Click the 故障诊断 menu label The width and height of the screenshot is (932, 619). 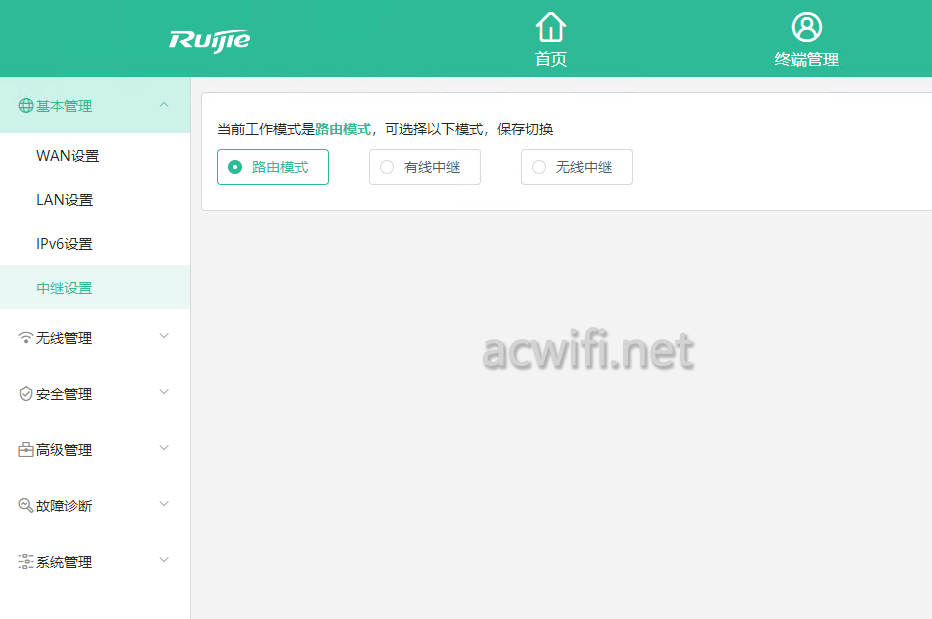[x=64, y=505]
